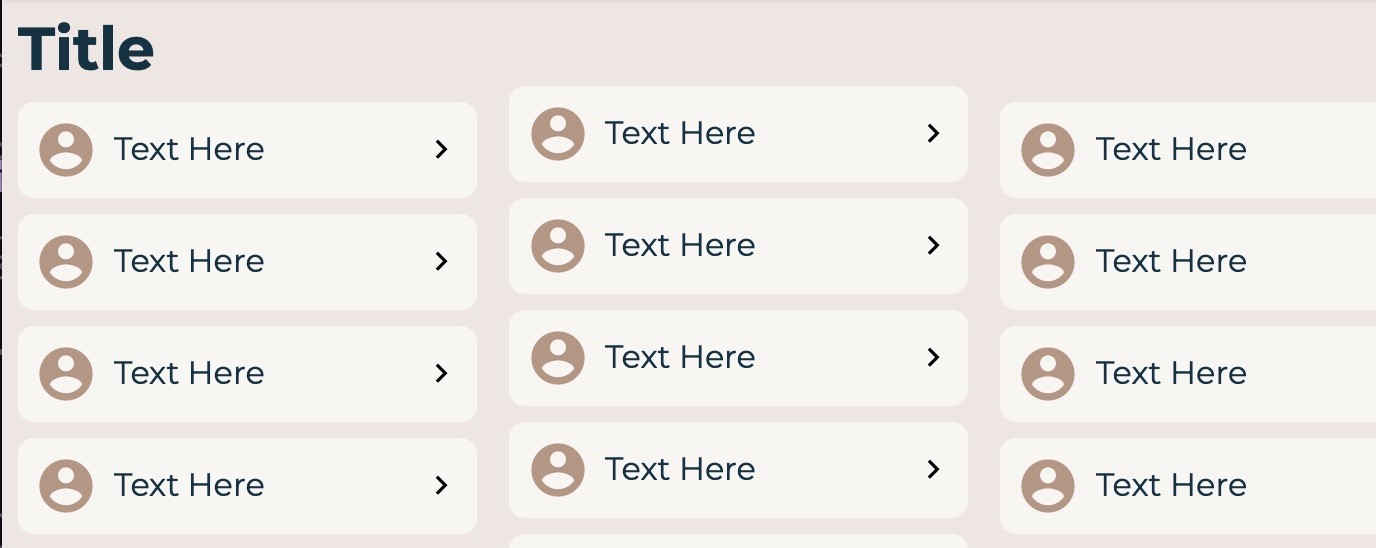Click avatar icon in fourth left-column card

point(66,486)
